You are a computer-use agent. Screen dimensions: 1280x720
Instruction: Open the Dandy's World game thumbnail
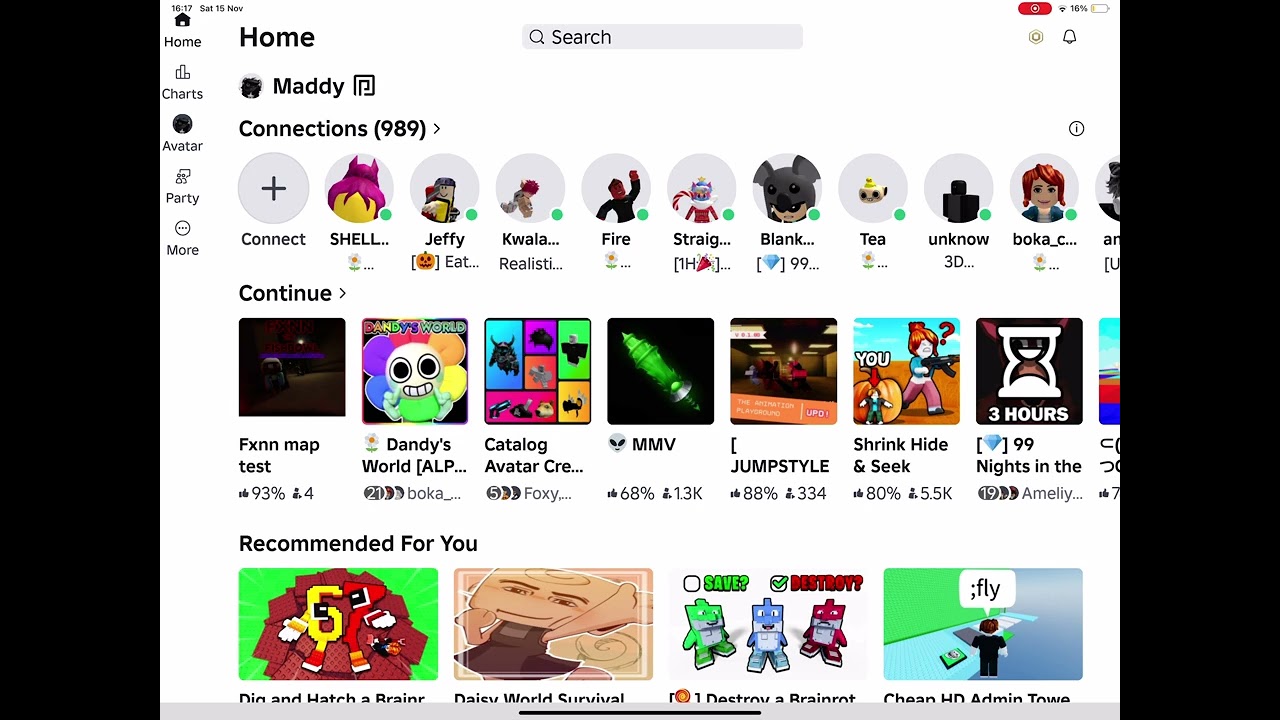pos(415,371)
